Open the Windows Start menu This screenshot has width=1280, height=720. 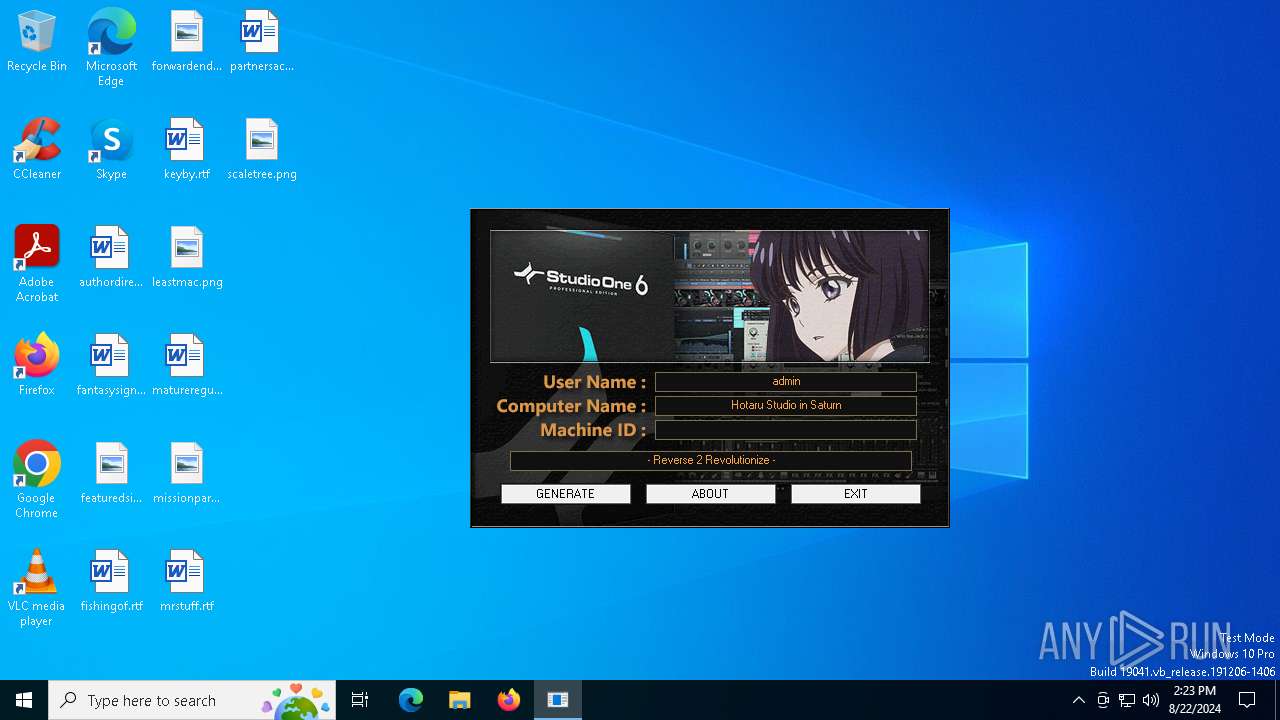coord(24,700)
